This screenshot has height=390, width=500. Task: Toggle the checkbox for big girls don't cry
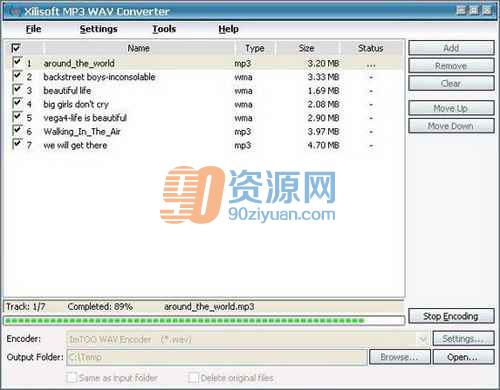click(x=17, y=103)
